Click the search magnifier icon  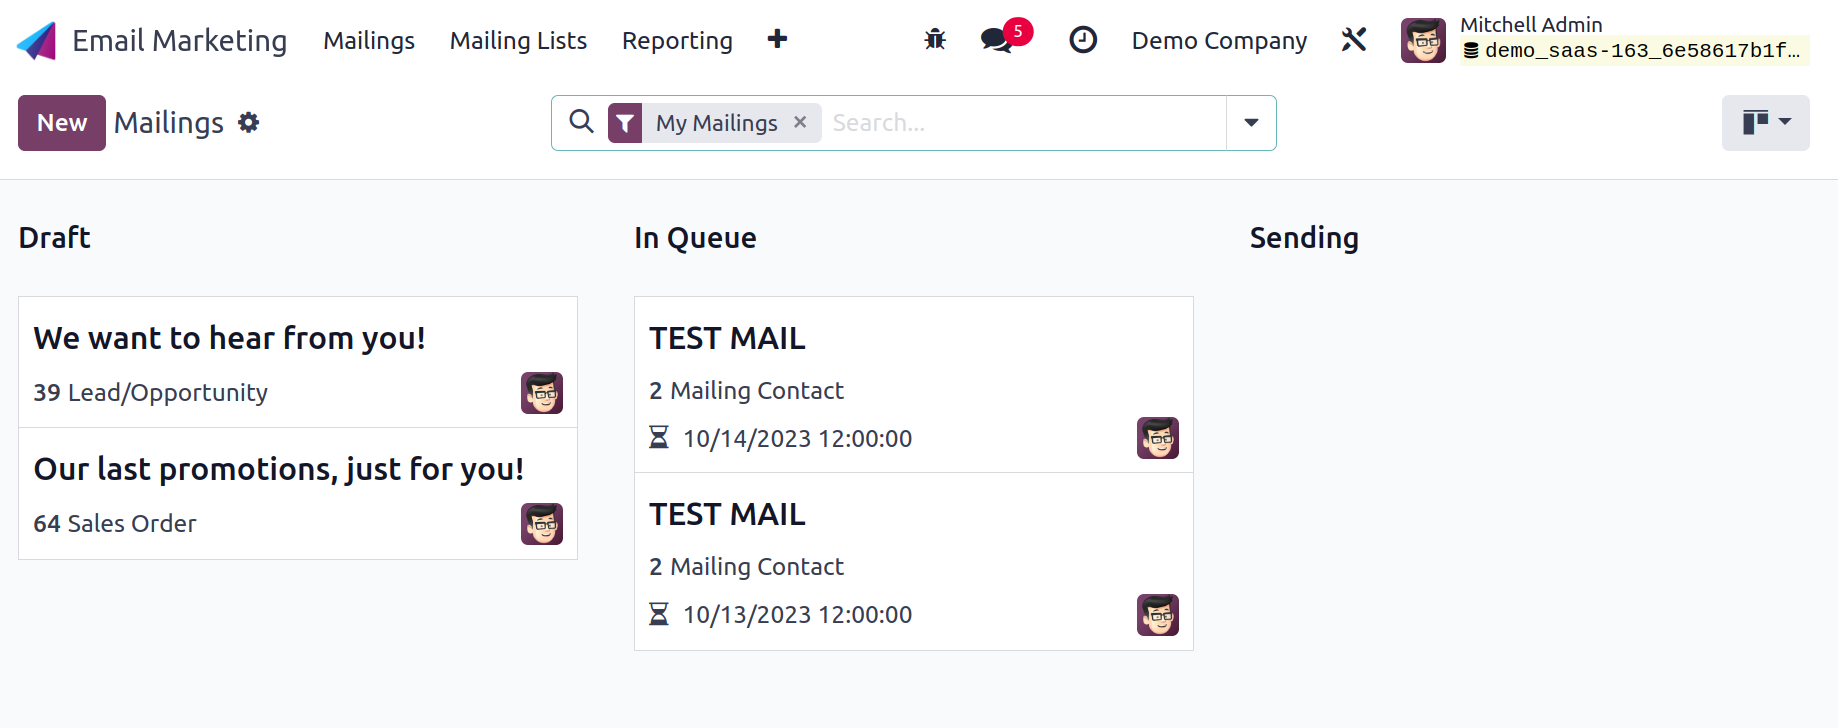pyautogui.click(x=581, y=121)
